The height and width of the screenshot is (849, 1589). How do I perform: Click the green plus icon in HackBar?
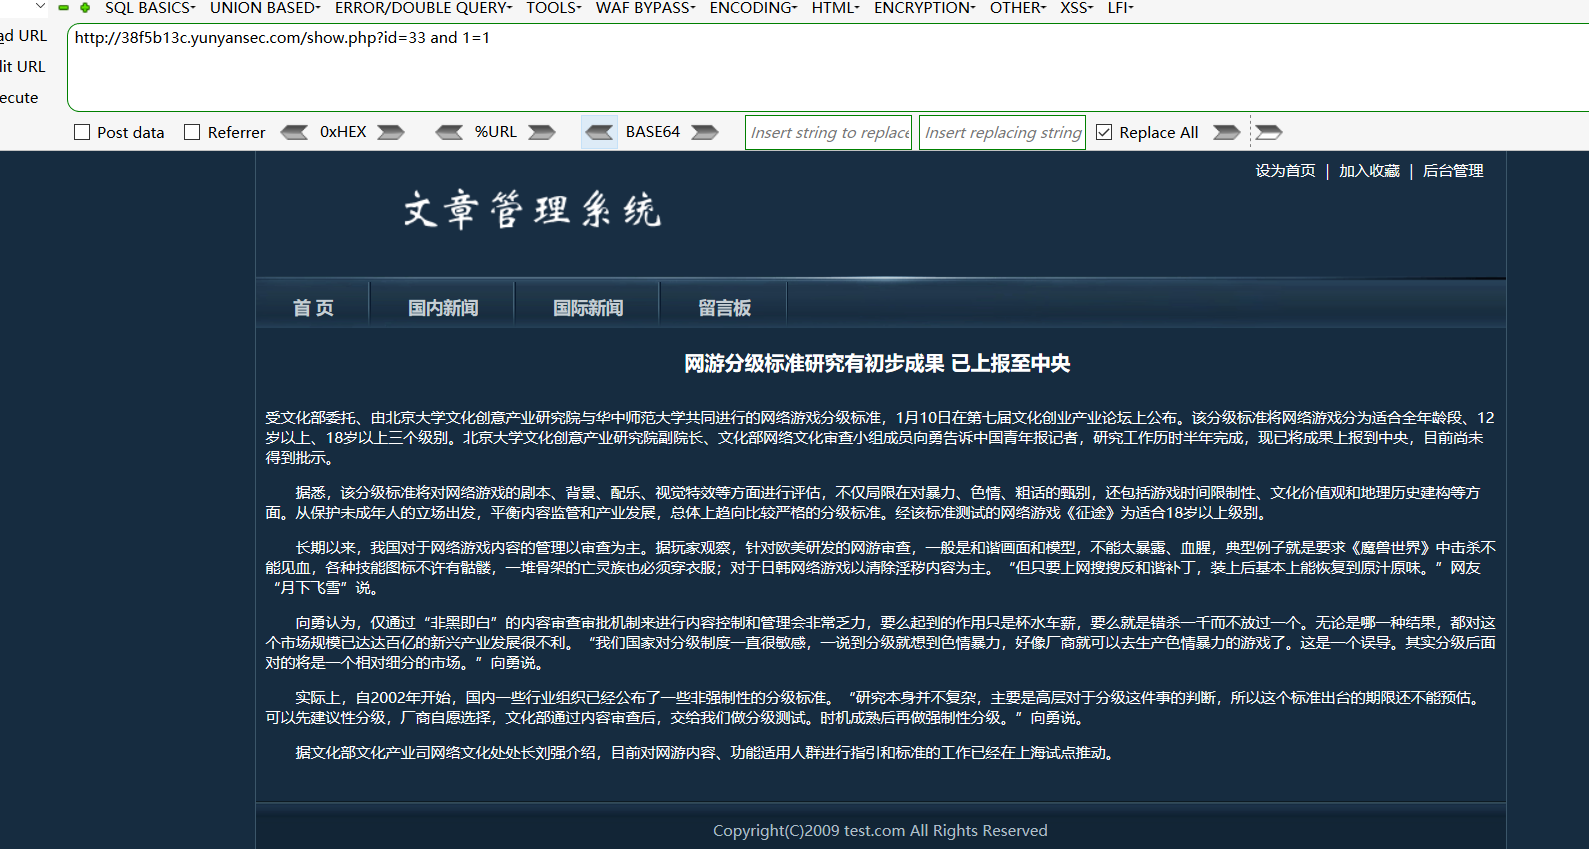tap(85, 8)
